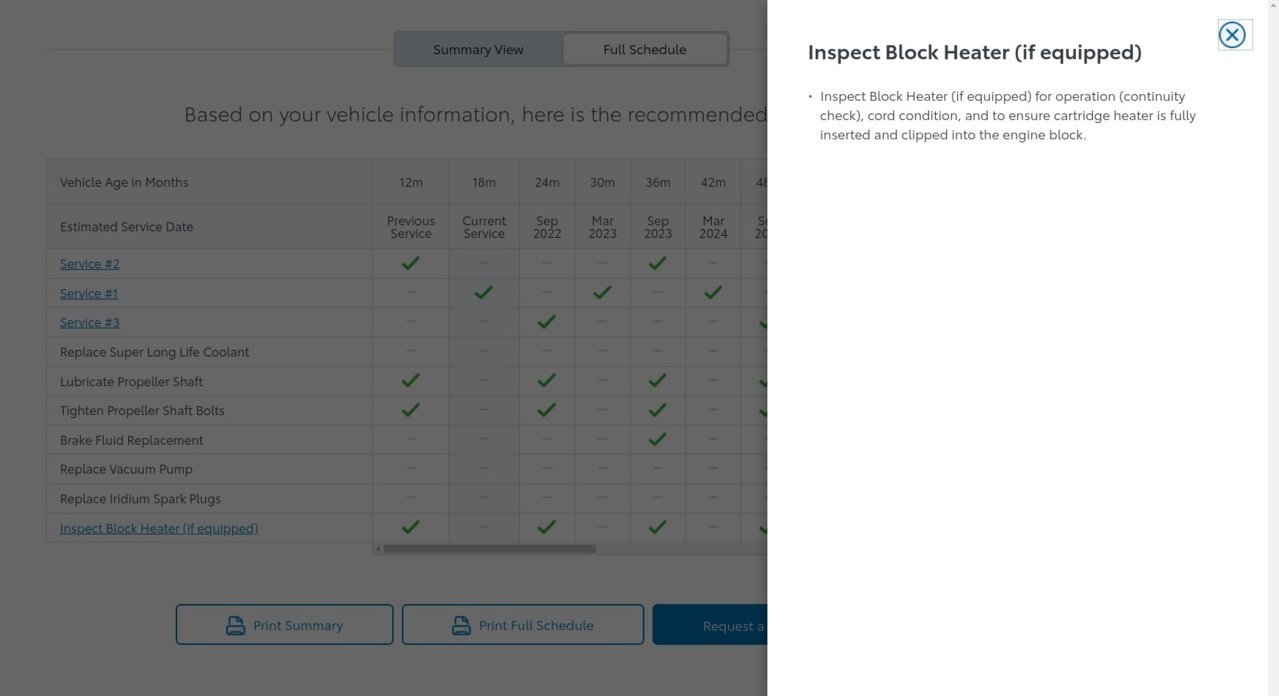Click the Request button at the bottom
This screenshot has width=1279, height=696.
click(x=710, y=625)
